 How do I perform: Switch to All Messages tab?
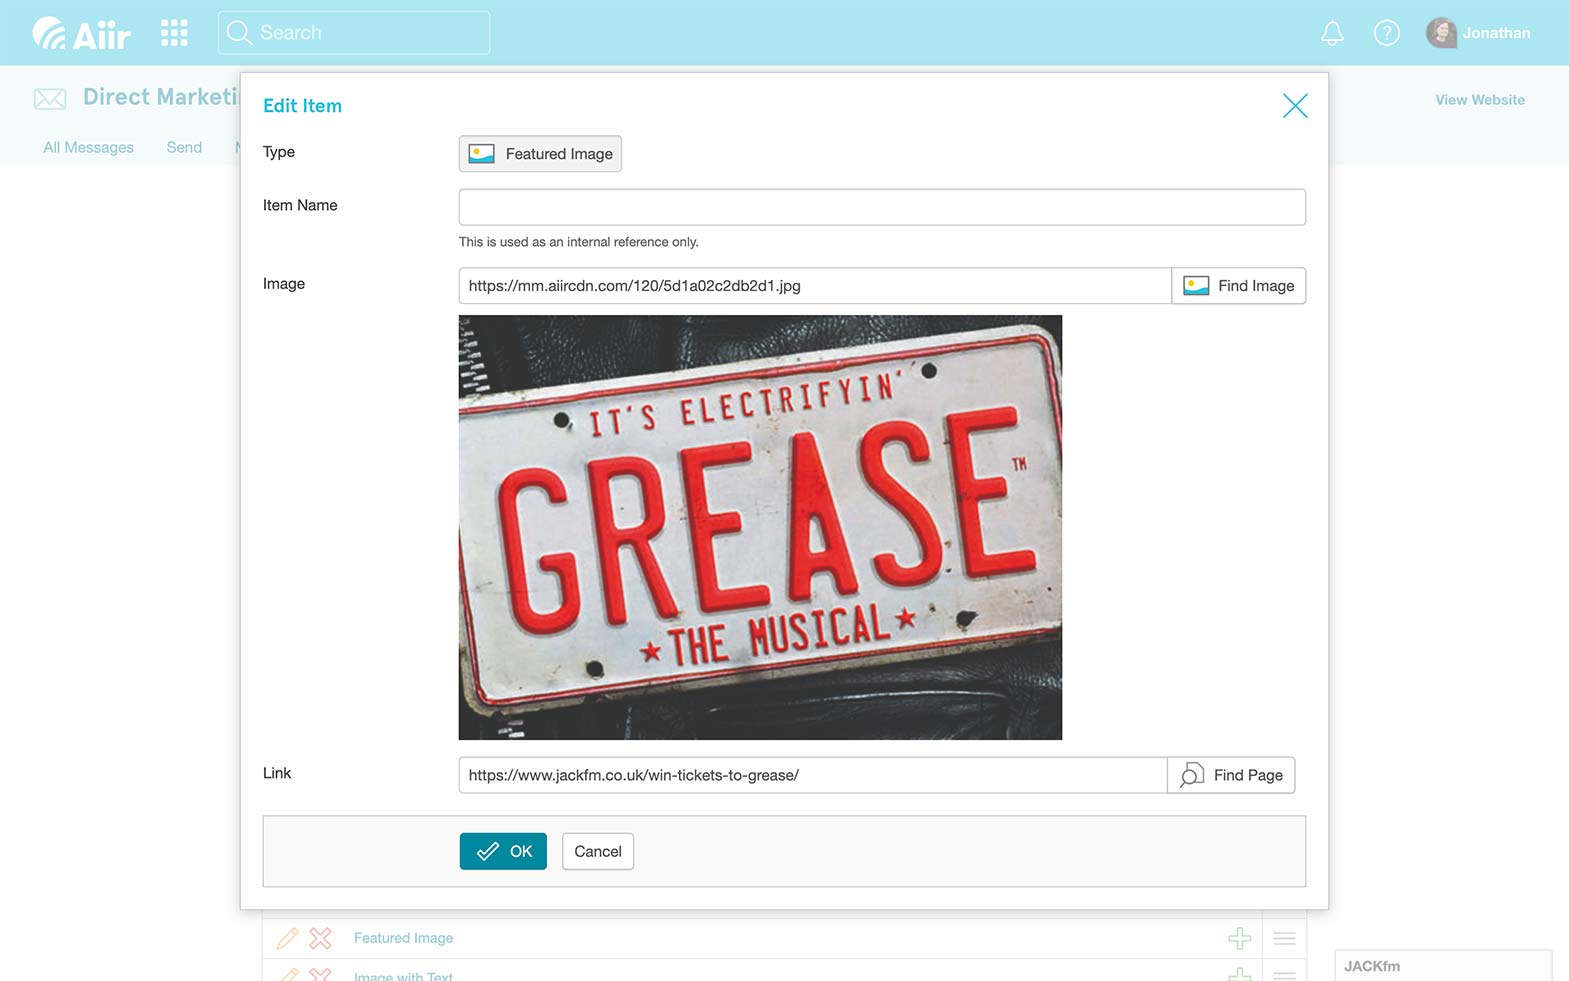(x=88, y=147)
